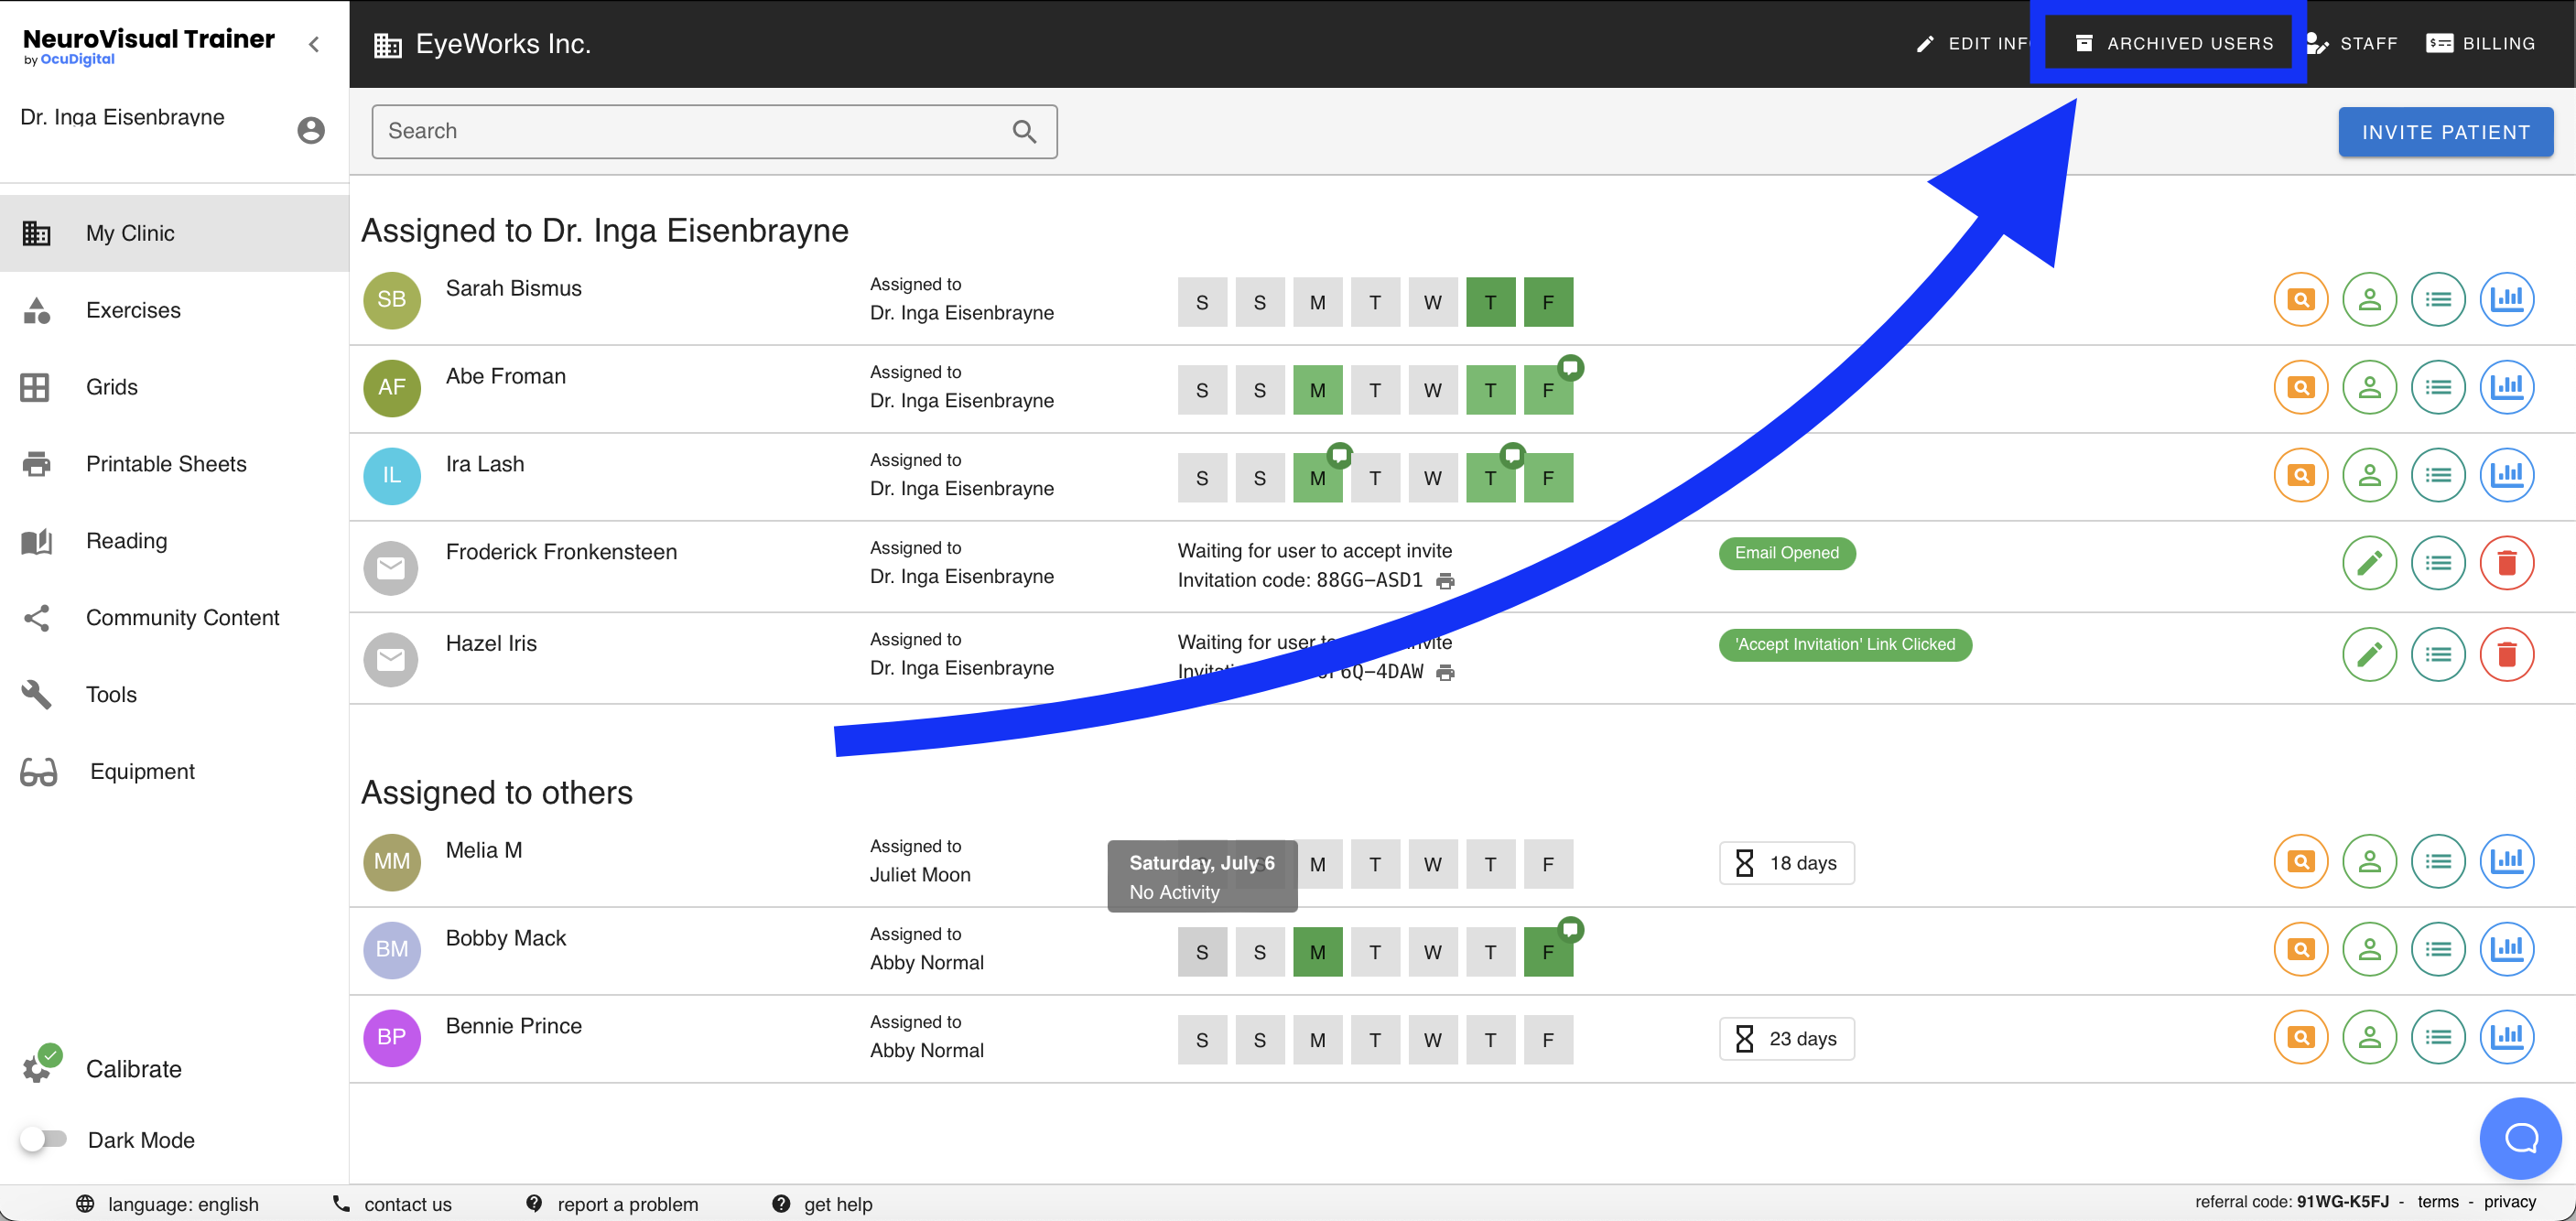Viewport: 2576px width, 1221px height.
Task: Toggle Dark Mode switch
Action: click(44, 1139)
